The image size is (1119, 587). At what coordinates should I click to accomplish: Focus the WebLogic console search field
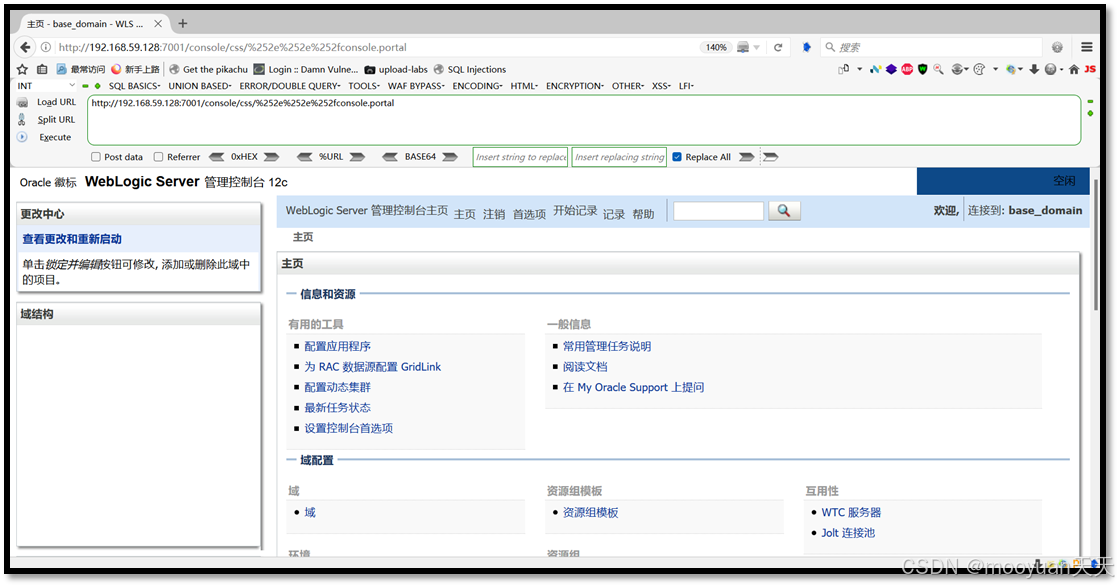[719, 210]
